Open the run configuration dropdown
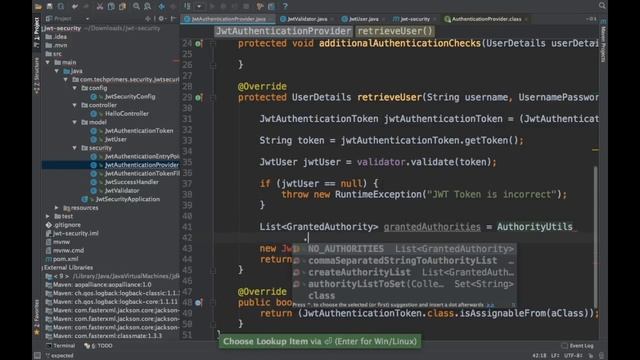This screenshot has height=360, width=640. click(x=199, y=6)
